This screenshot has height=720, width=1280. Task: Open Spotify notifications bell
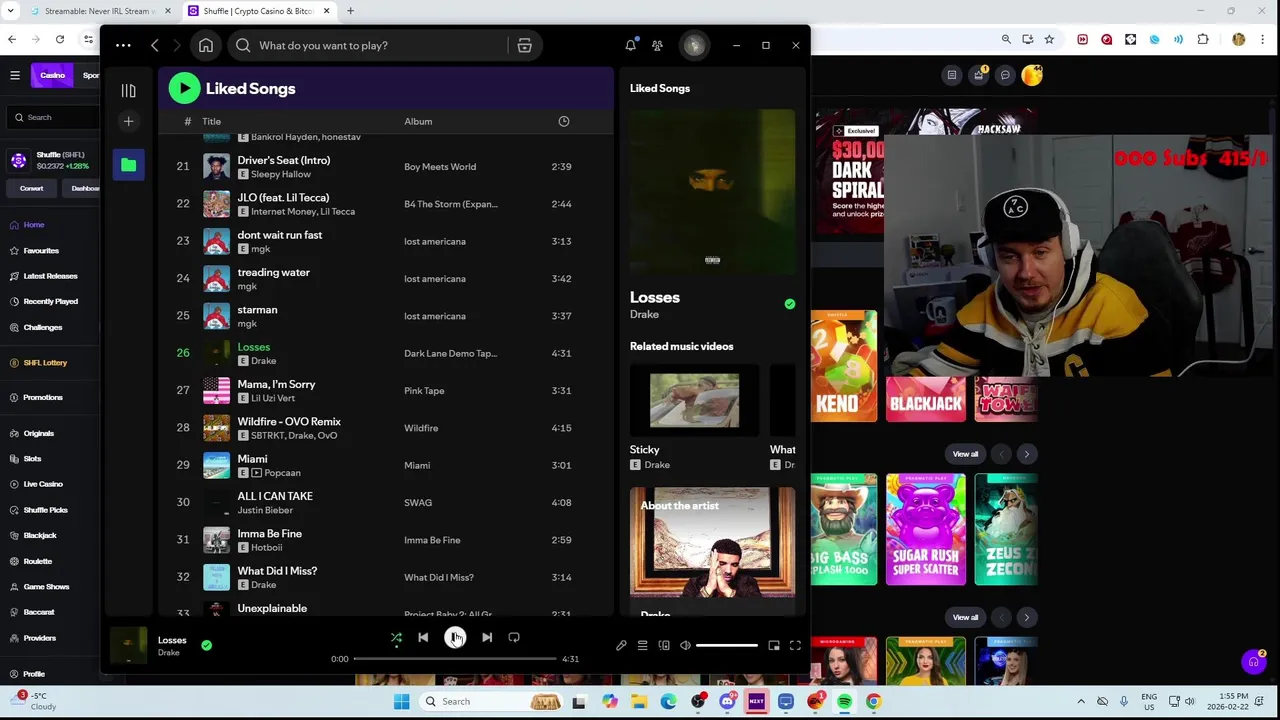(x=631, y=45)
